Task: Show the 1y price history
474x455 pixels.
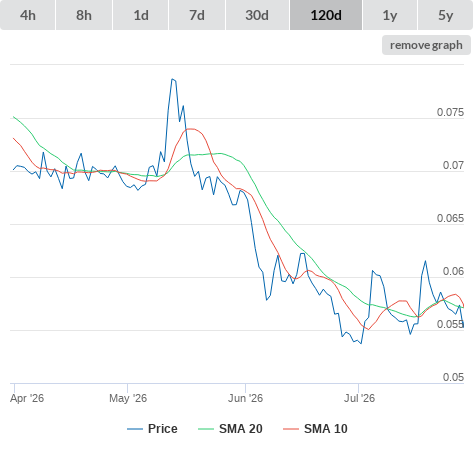Action: [x=390, y=15]
